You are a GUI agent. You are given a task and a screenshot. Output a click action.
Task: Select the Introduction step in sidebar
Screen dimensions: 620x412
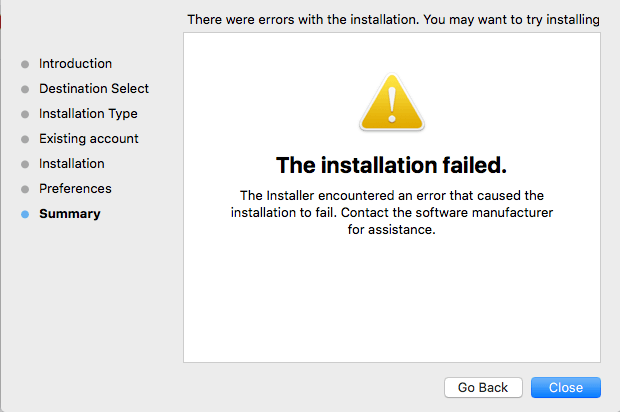76,64
